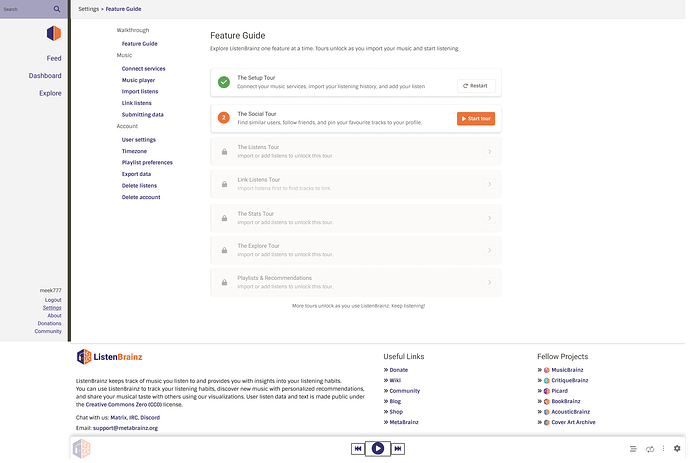Viewport: 690px width, 463px height.
Task: Open meek777 user profile link
Action: [x=51, y=290]
